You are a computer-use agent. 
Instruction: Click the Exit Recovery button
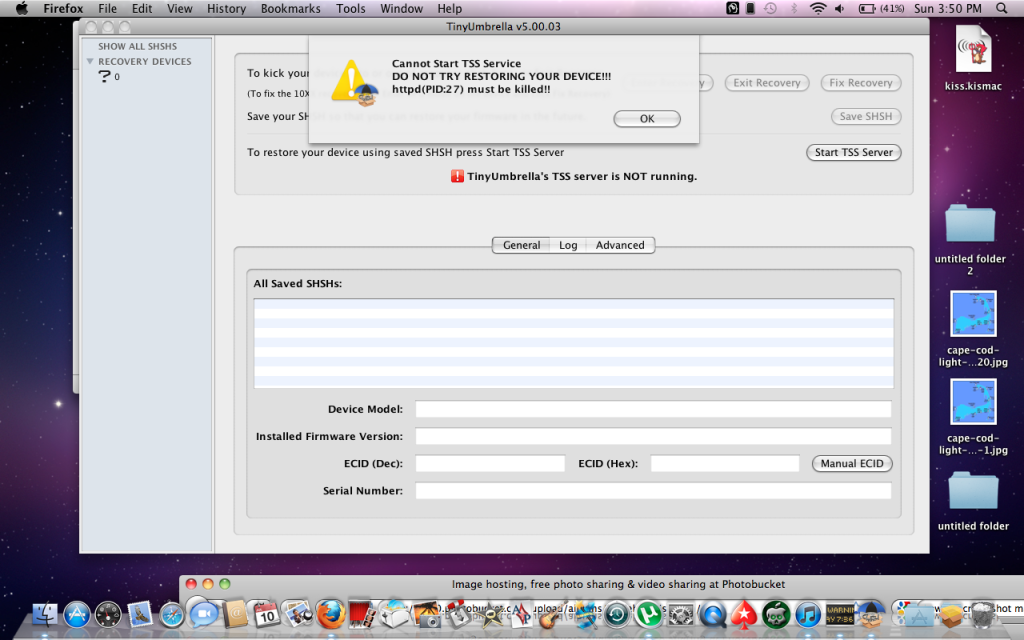[767, 83]
